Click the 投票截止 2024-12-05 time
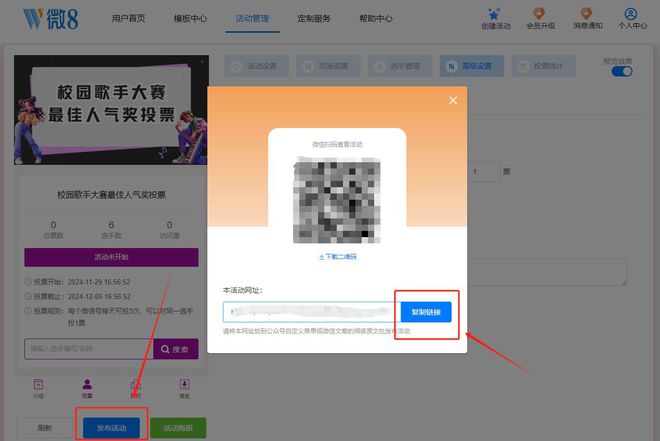The image size is (660, 441). click(x=99, y=297)
